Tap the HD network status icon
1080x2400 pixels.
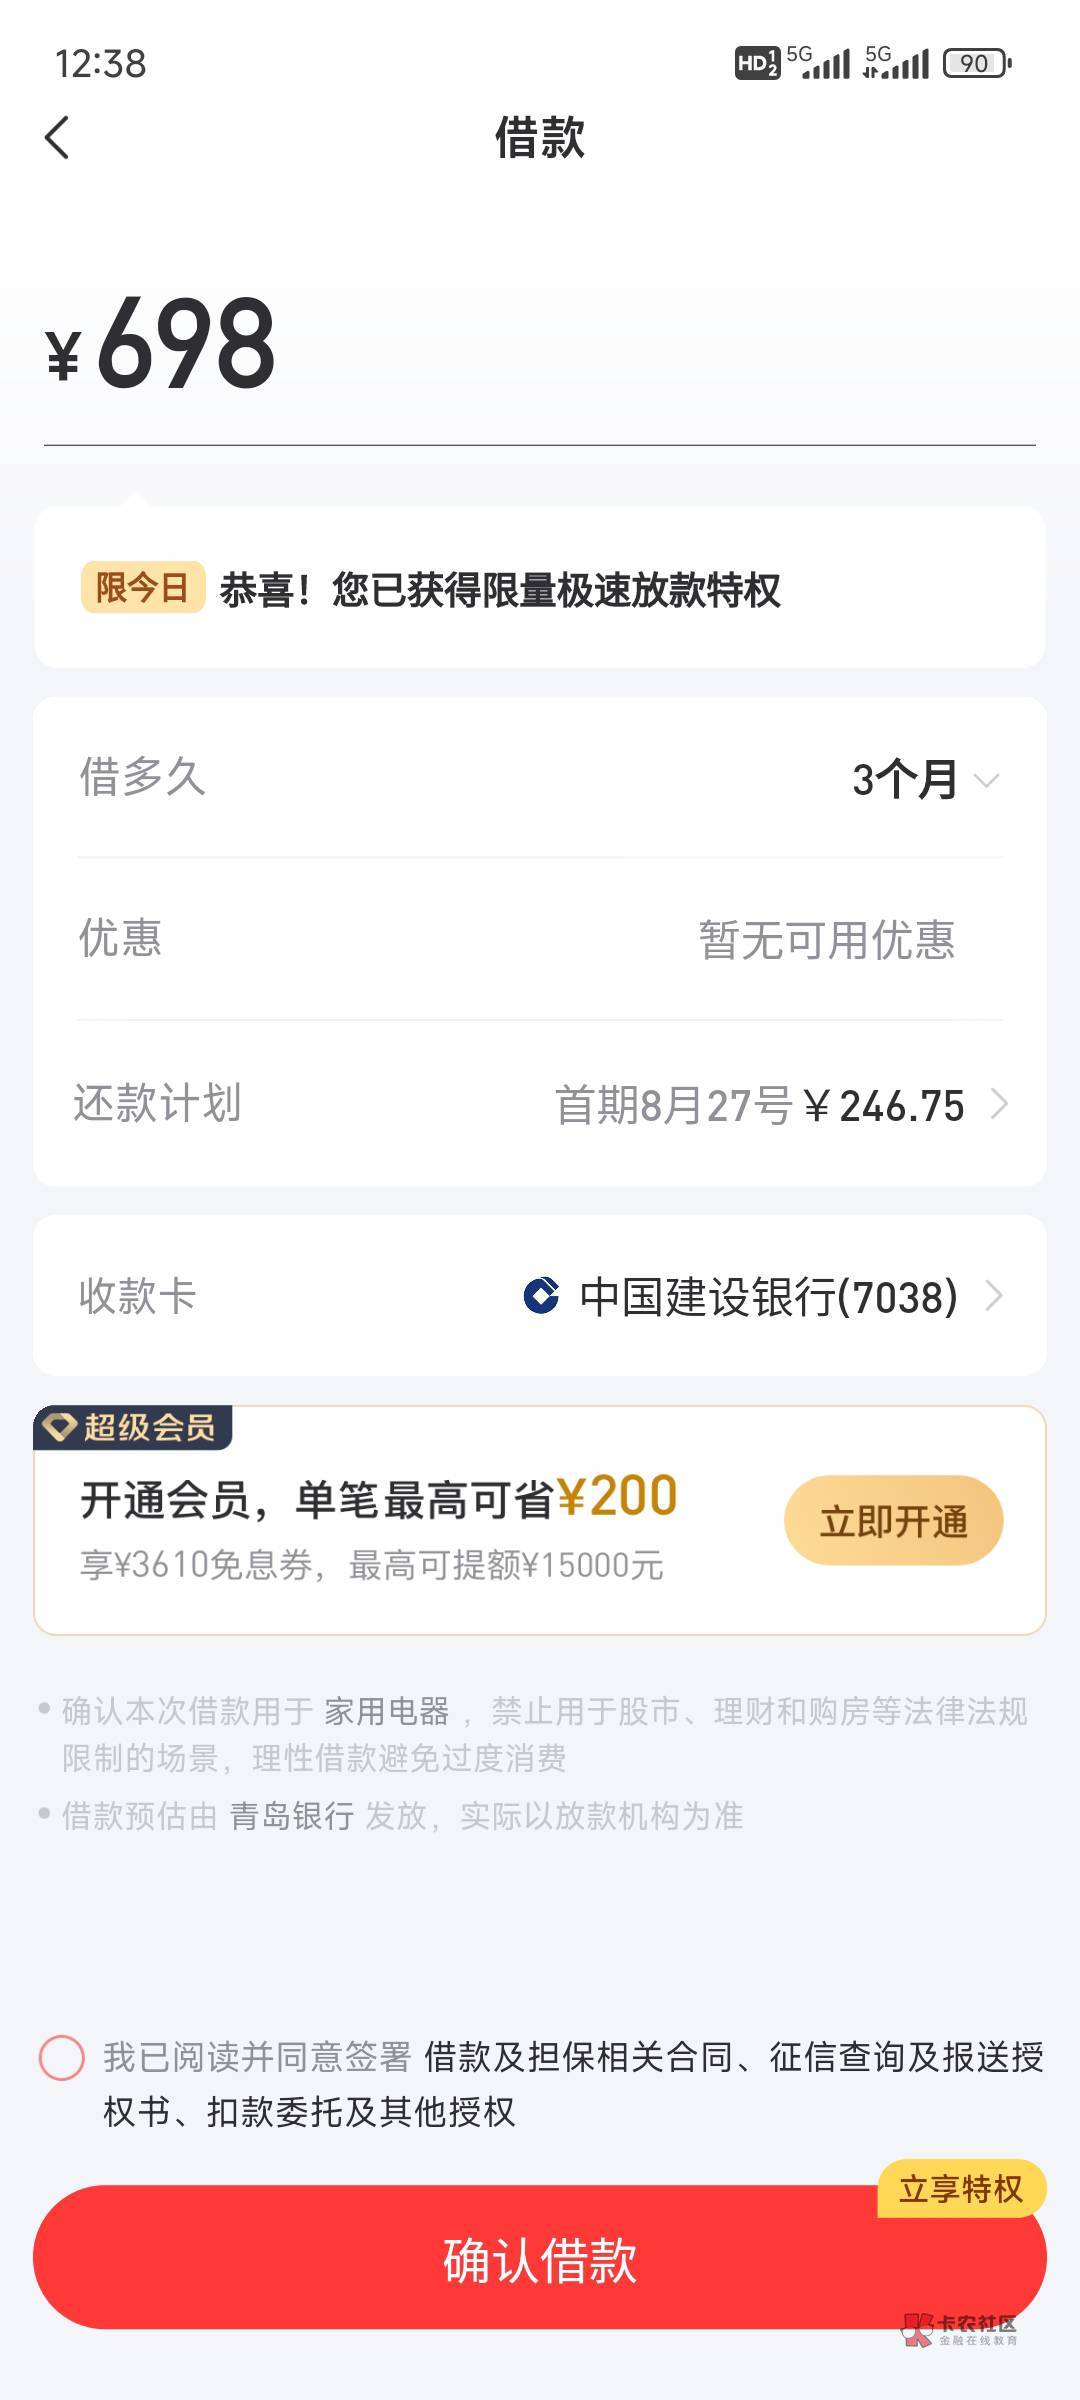[x=756, y=64]
